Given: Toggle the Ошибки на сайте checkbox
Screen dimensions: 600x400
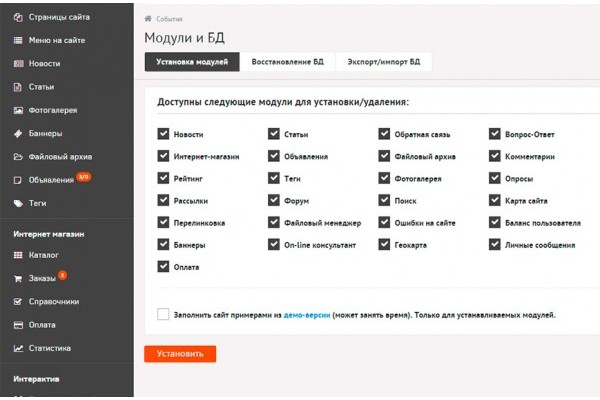Looking at the screenshot, I should (x=384, y=222).
